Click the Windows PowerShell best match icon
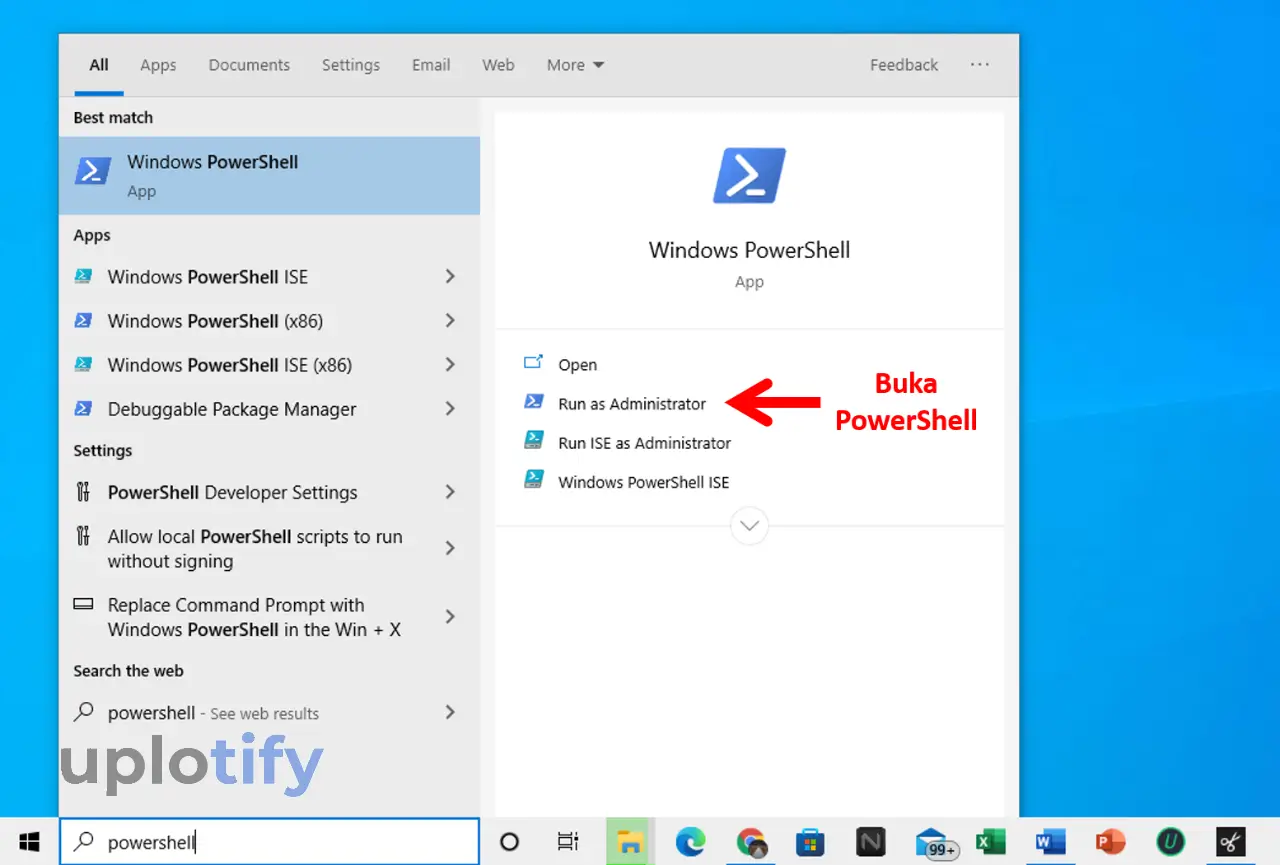The image size is (1280, 865). pos(93,171)
